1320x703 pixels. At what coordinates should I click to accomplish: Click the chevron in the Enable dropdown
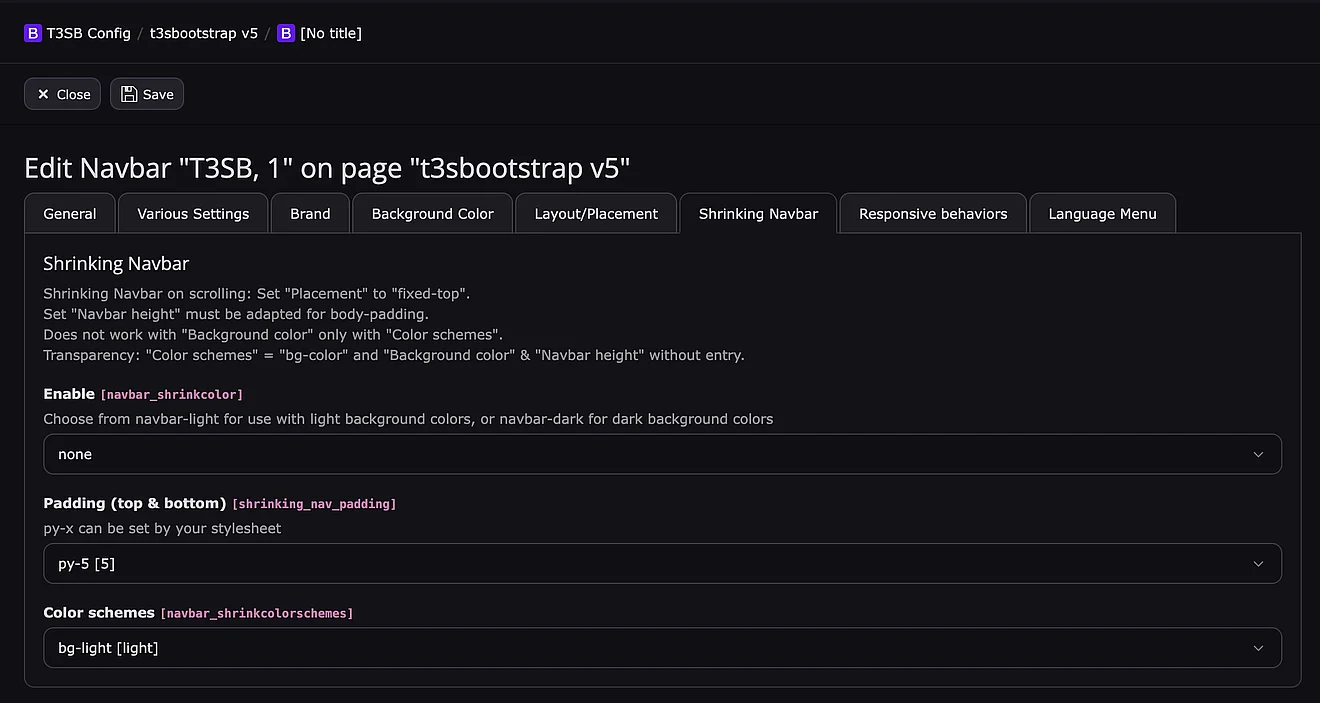pyautogui.click(x=1258, y=454)
